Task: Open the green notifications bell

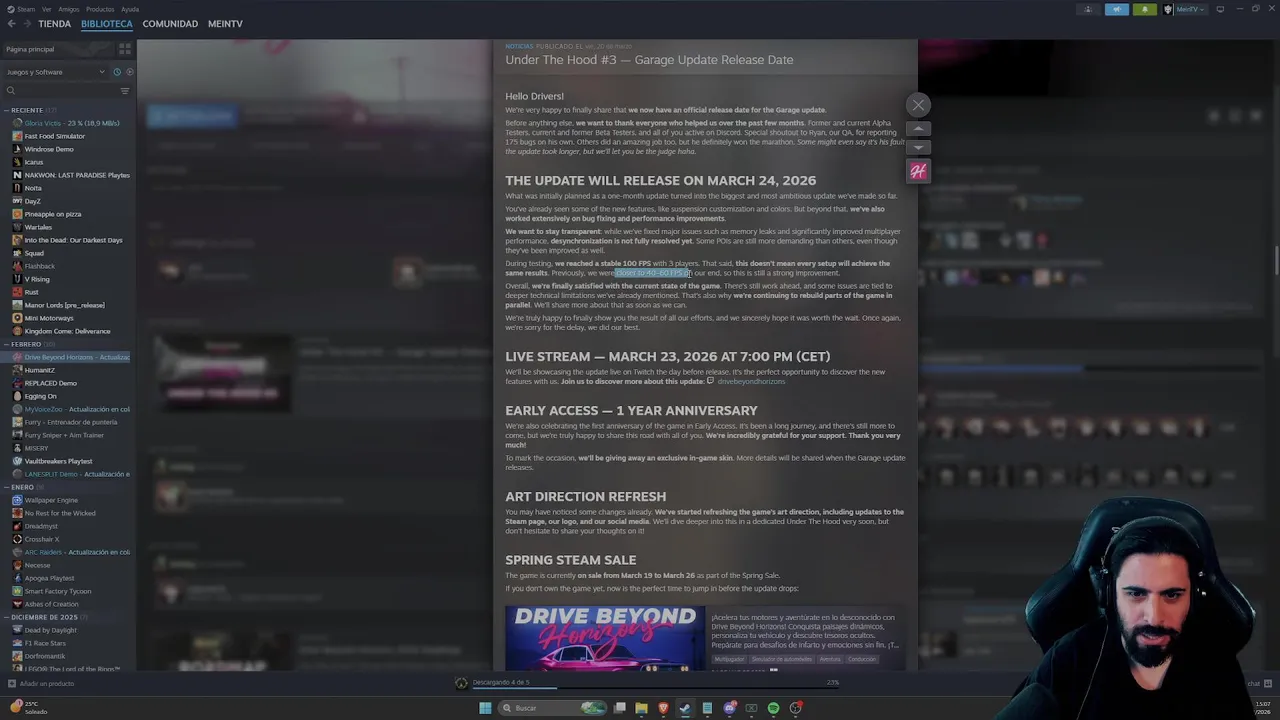Action: coord(1145,9)
